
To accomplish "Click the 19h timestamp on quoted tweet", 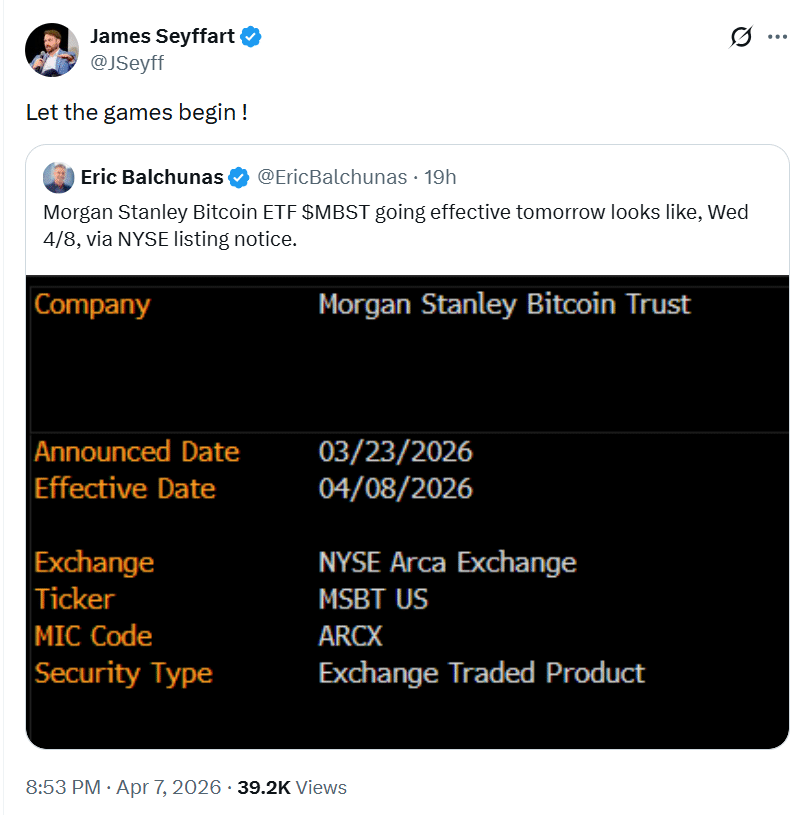I will tap(440, 177).
